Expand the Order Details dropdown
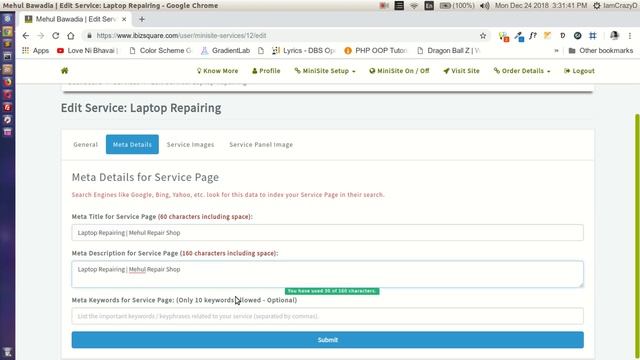Screen dimensions: 640x360 (x=522, y=71)
